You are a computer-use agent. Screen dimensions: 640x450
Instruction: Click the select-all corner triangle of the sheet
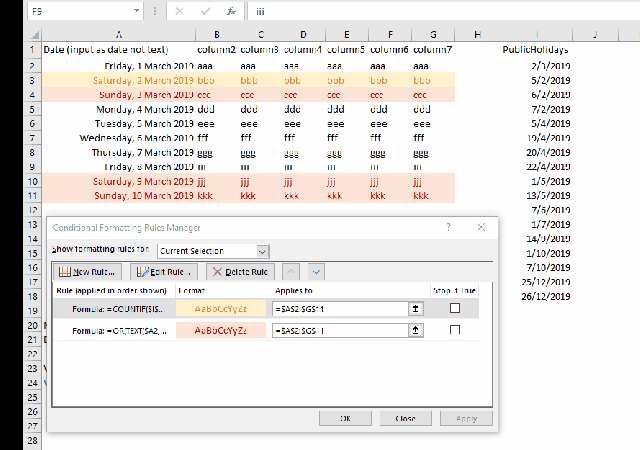[35, 35]
